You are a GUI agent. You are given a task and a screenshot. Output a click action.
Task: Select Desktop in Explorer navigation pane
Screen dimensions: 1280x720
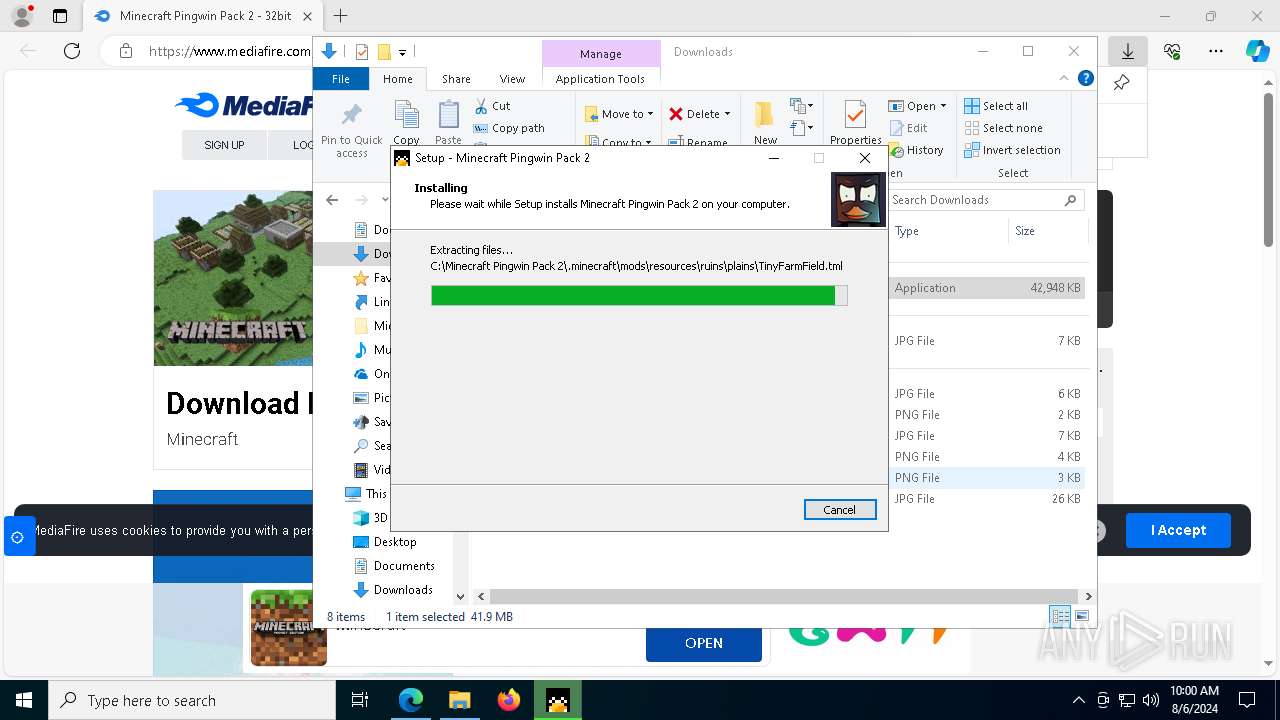click(395, 542)
